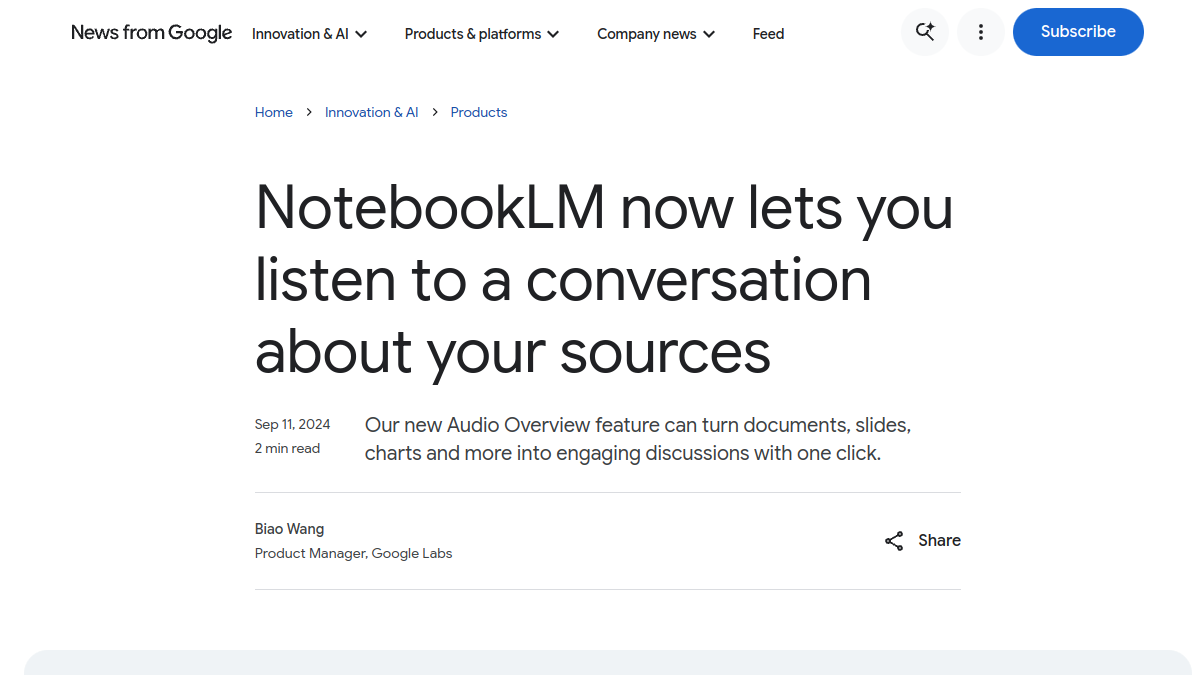Screen dimensions: 1200x675
Task: Open the three-dot more options menu
Action: pos(981,32)
